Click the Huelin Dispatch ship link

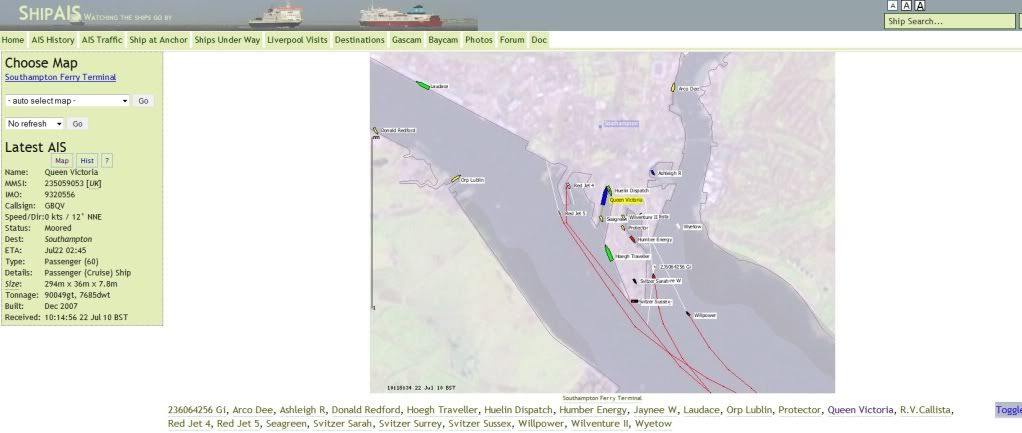point(518,410)
